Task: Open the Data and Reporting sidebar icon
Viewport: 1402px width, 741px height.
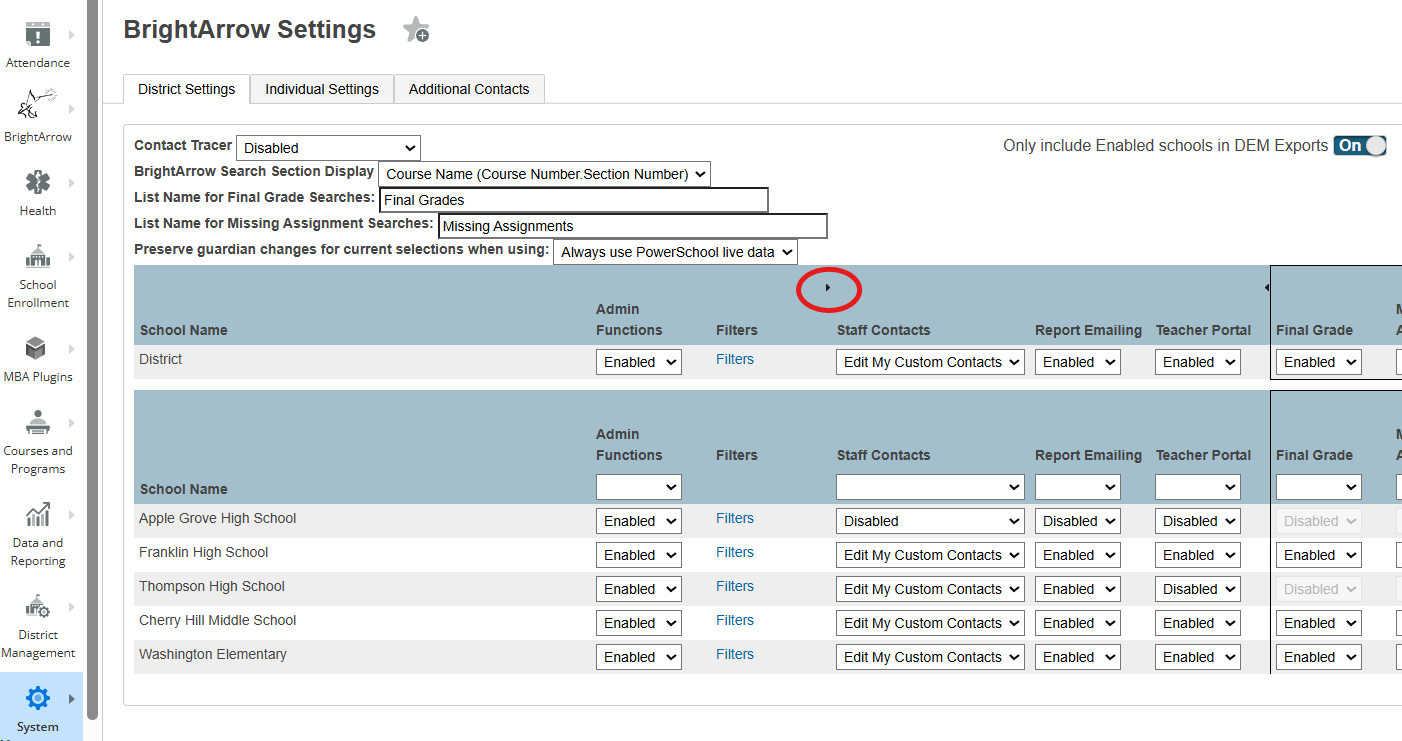Action: [38, 515]
